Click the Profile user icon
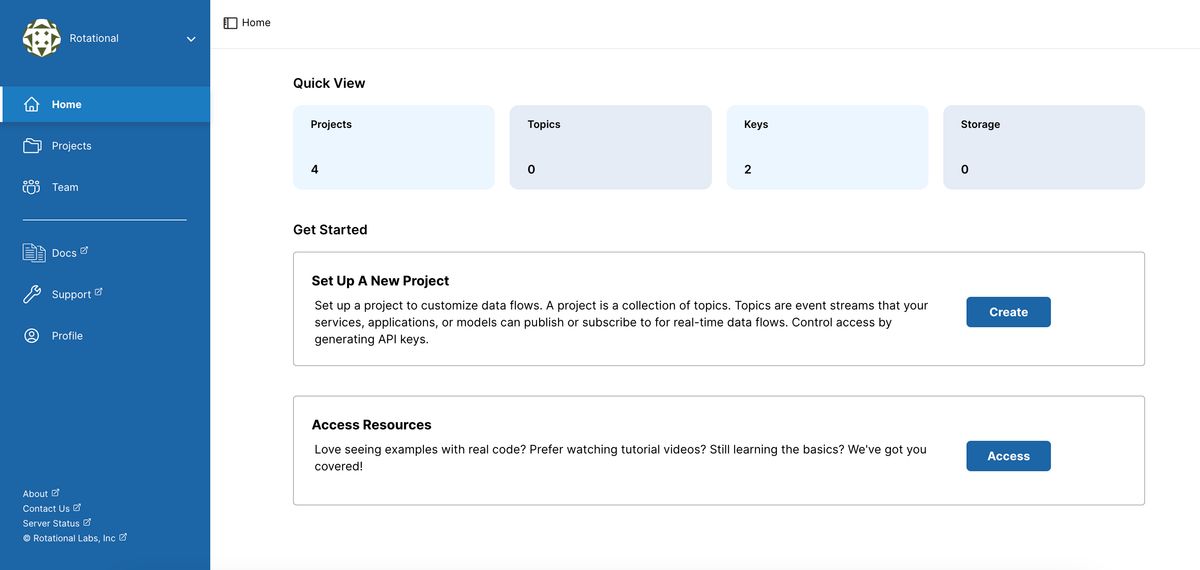This screenshot has height=570, width=1200. 32,336
